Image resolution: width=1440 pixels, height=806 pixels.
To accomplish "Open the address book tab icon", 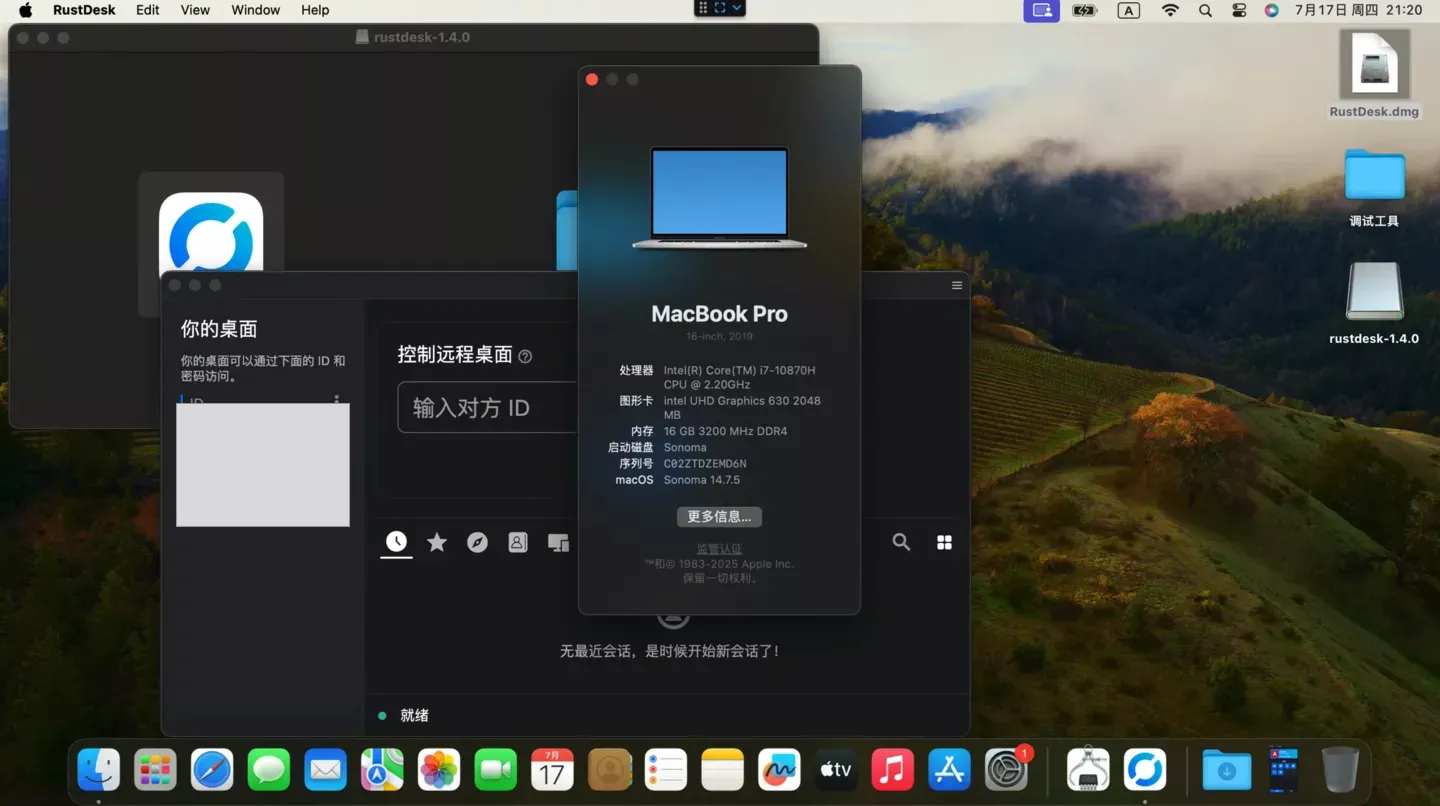I will (x=517, y=542).
